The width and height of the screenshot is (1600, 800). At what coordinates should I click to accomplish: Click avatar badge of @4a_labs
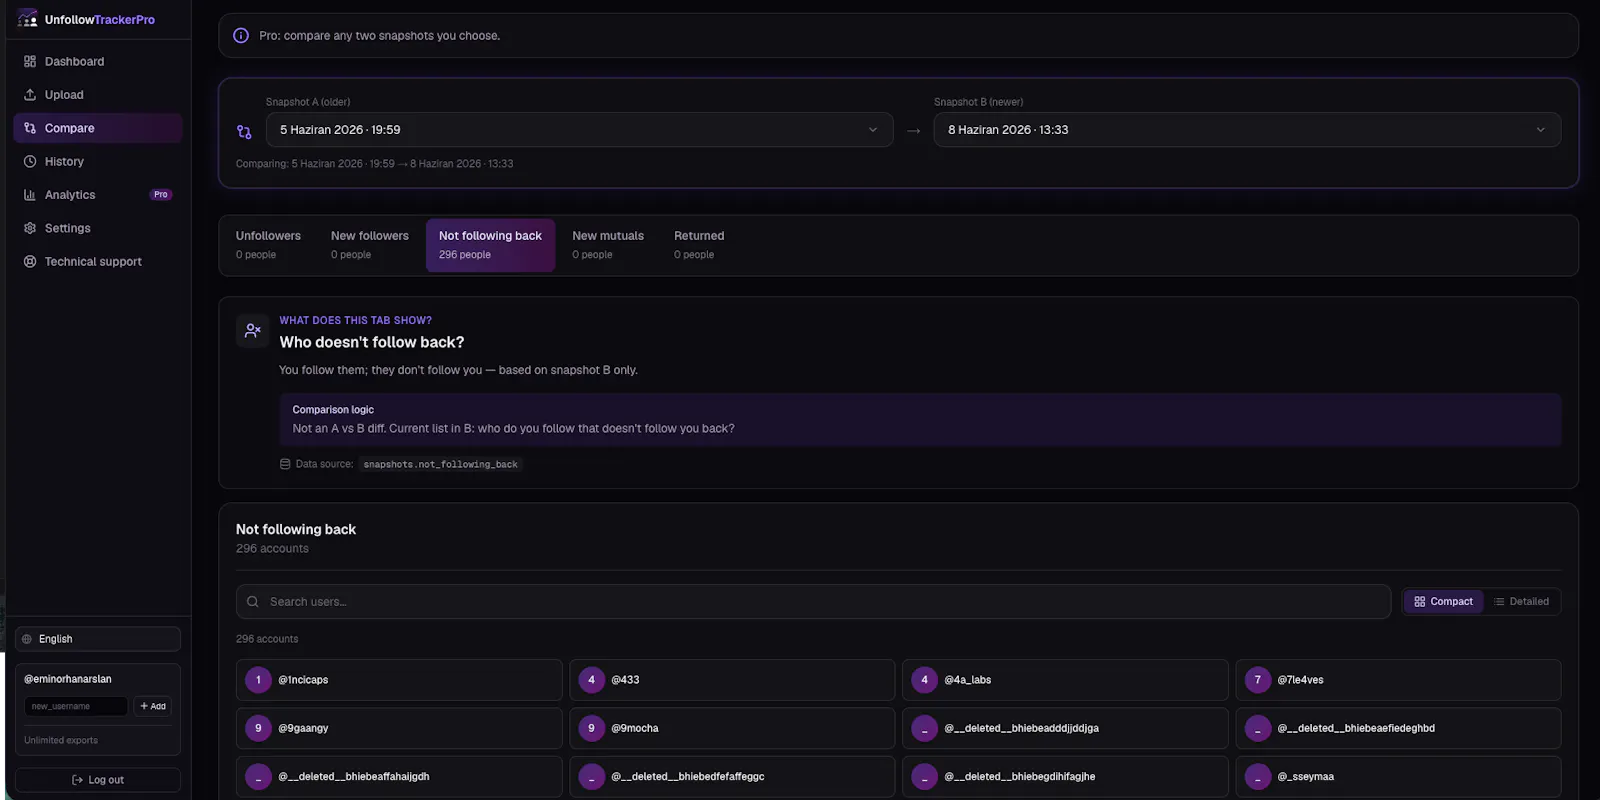[924, 680]
